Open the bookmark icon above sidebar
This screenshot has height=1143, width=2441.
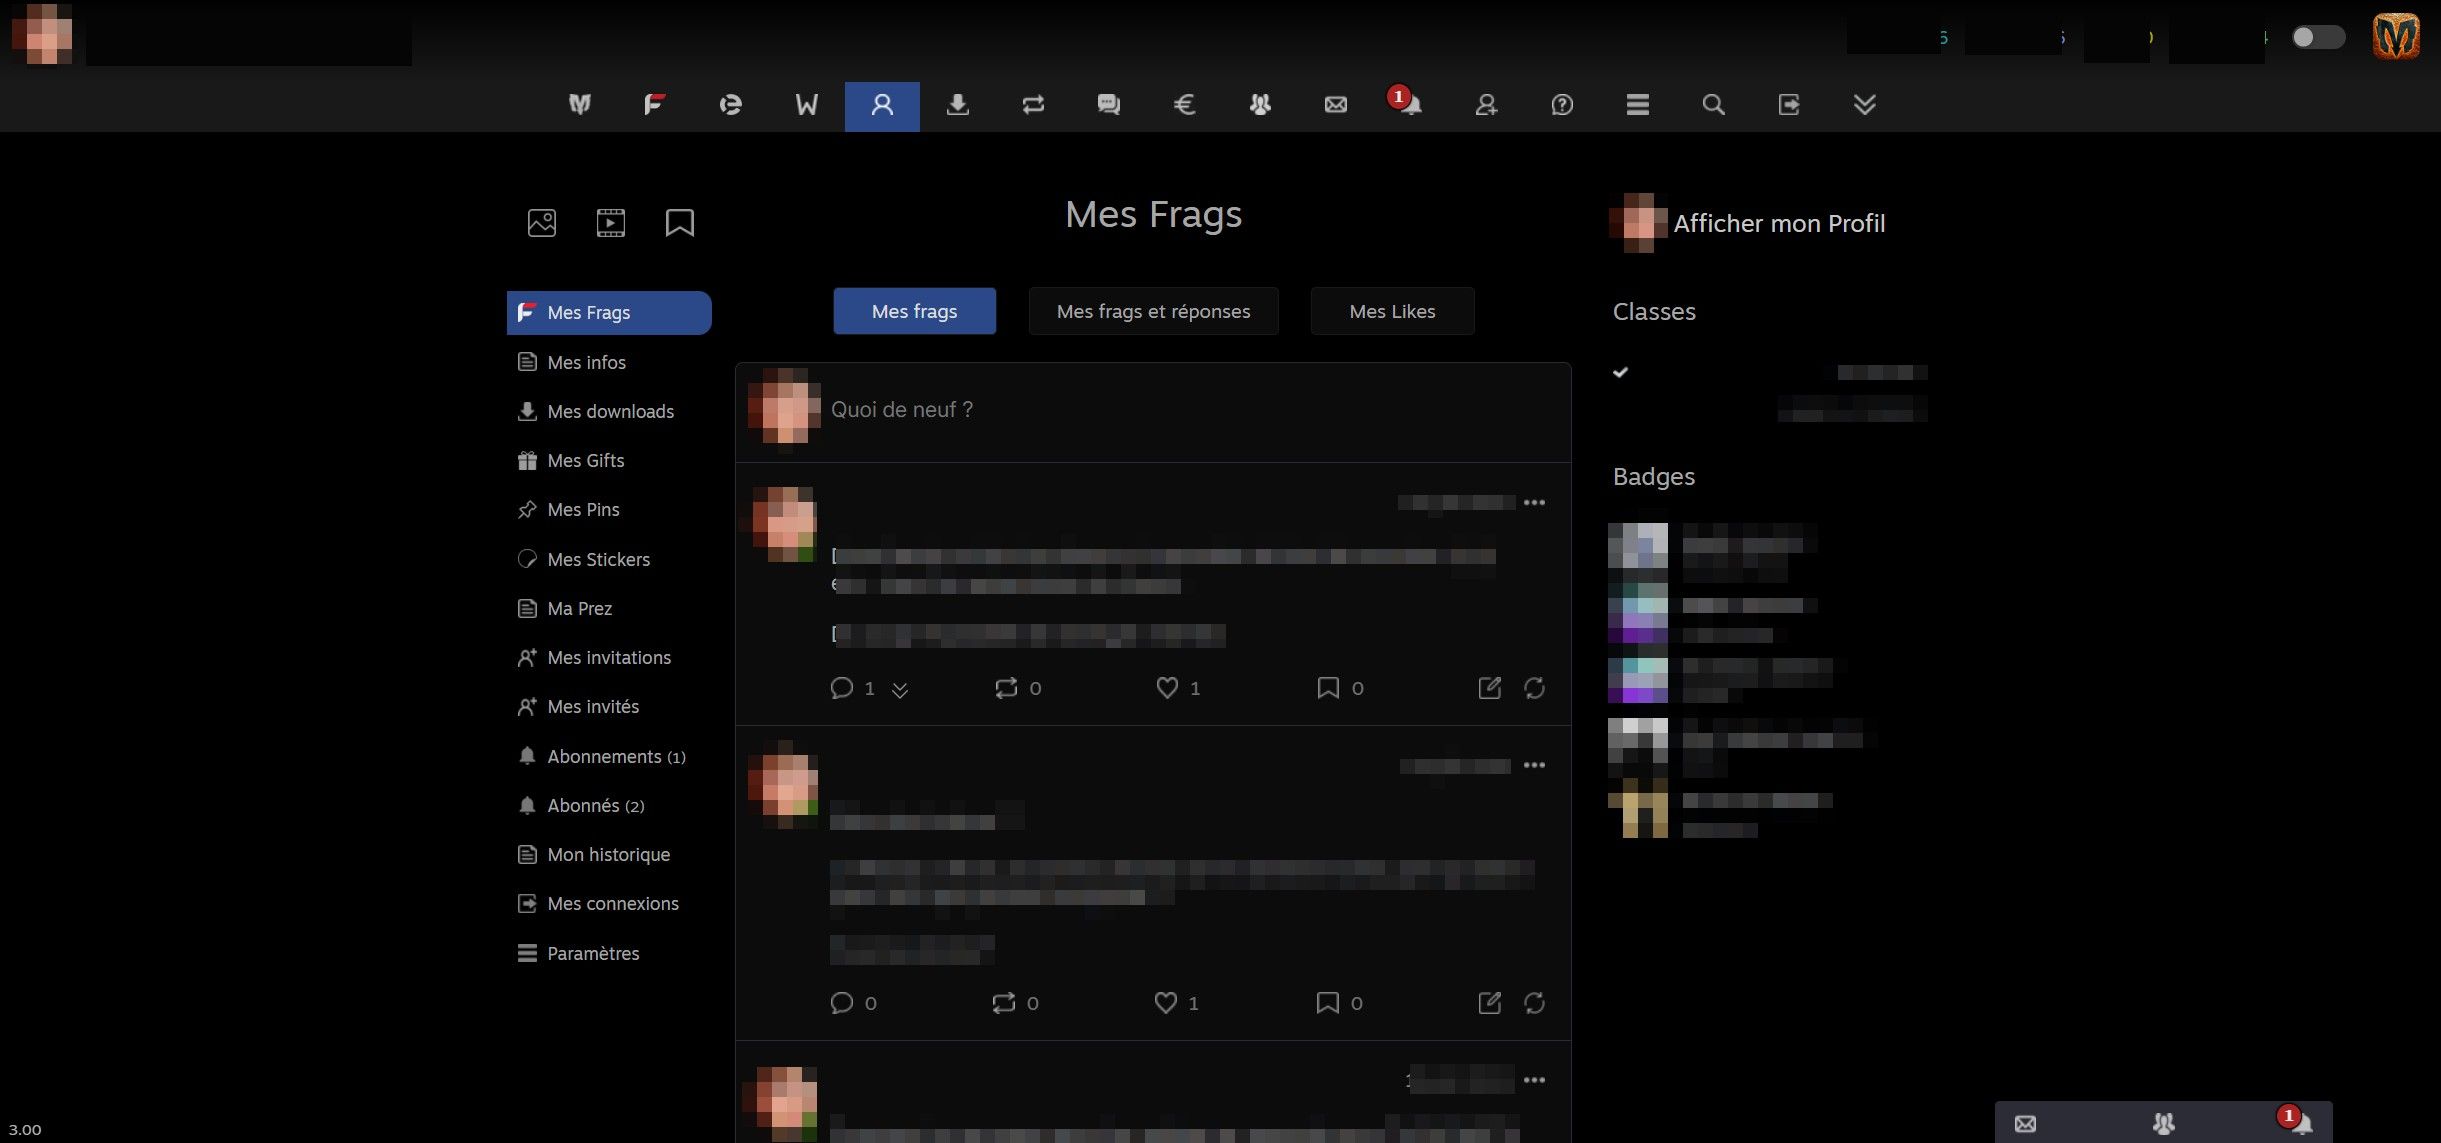coord(680,223)
